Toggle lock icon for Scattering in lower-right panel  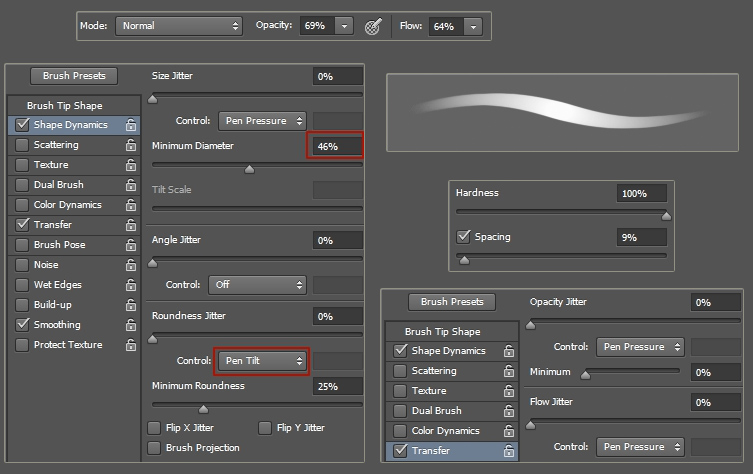tap(509, 371)
